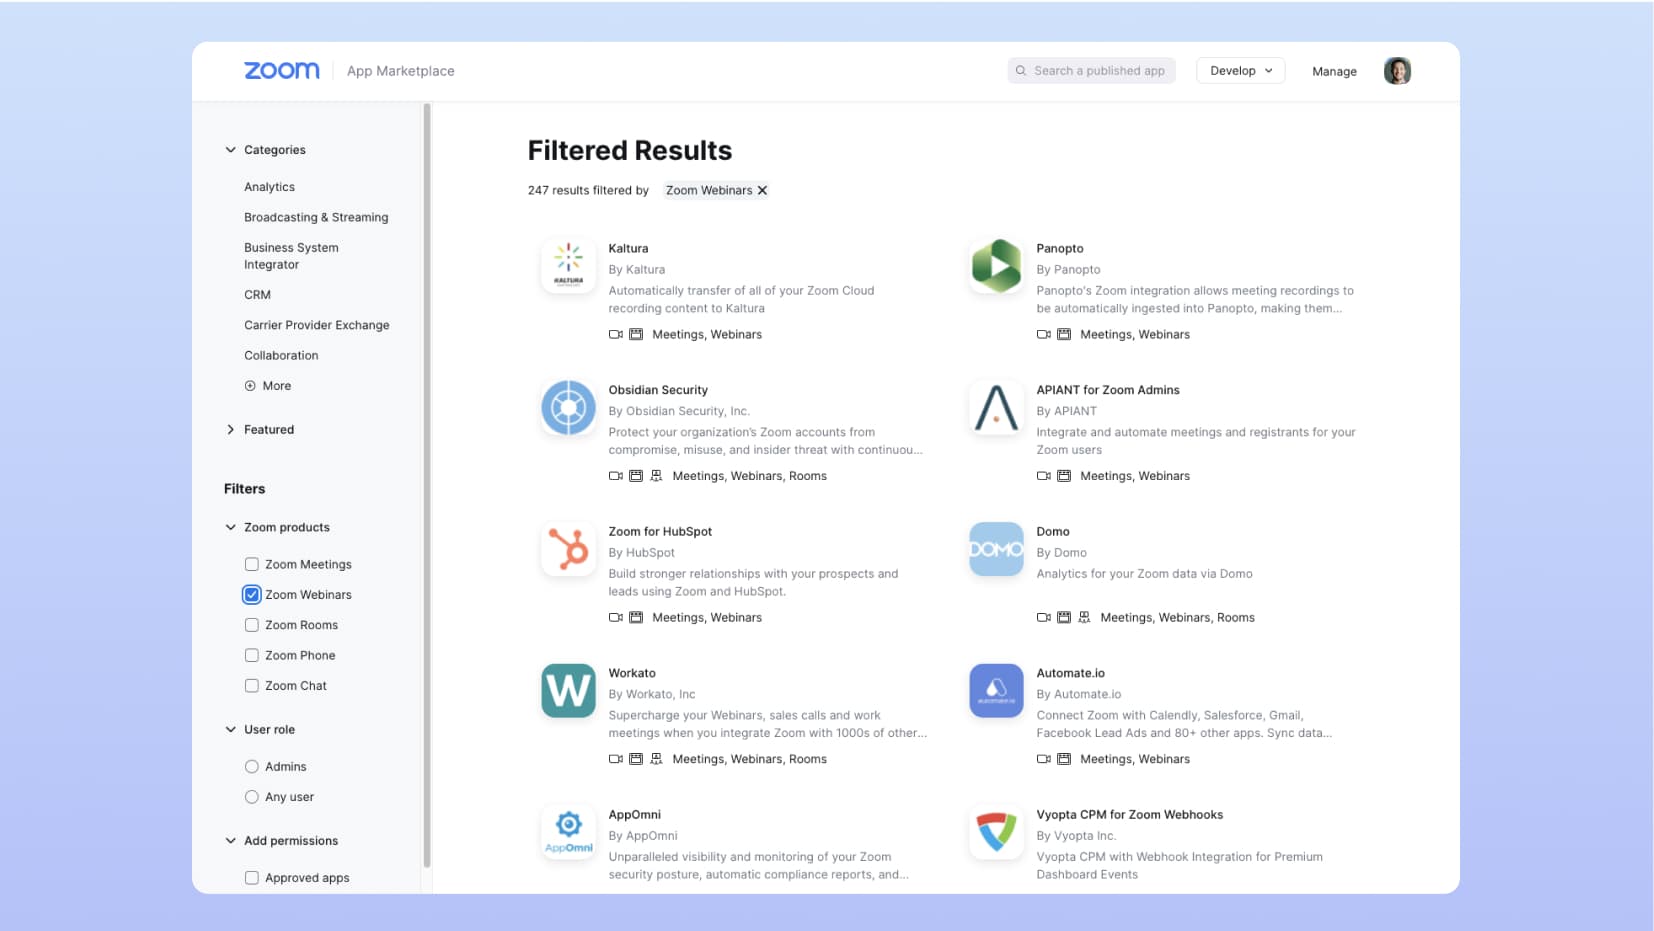Viewport: 1654px width, 931px height.
Task: Expand the Featured section
Action: [231, 430]
